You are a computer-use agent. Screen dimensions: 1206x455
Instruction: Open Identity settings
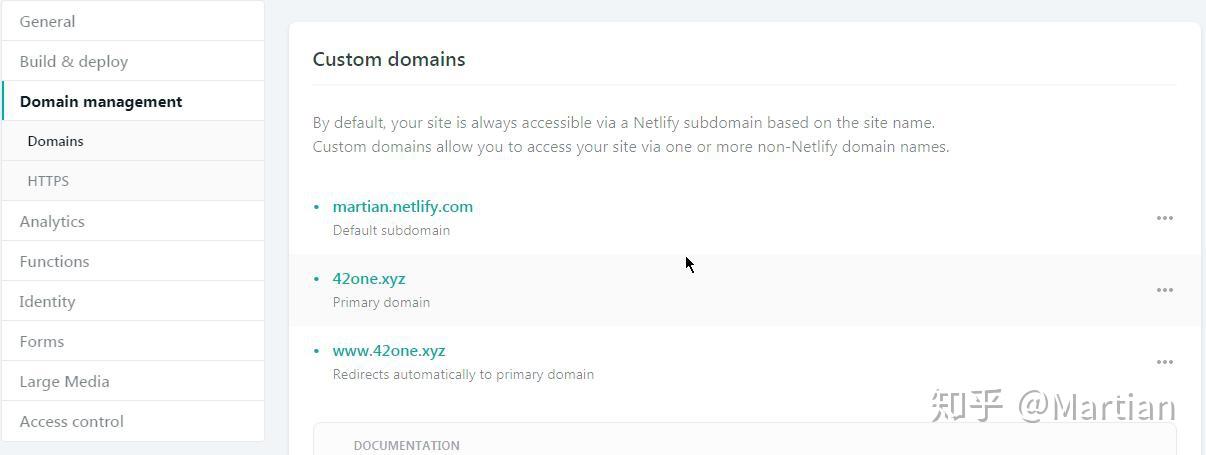click(x=47, y=301)
